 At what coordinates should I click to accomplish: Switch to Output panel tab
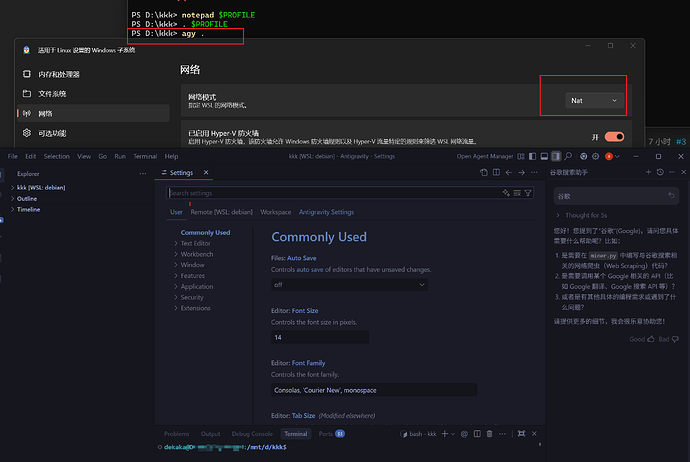210,434
